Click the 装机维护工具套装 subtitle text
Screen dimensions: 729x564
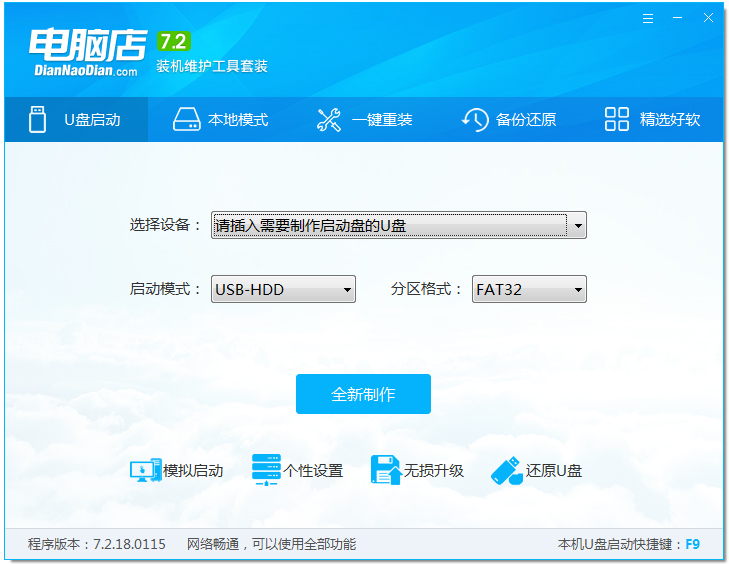(x=212, y=66)
